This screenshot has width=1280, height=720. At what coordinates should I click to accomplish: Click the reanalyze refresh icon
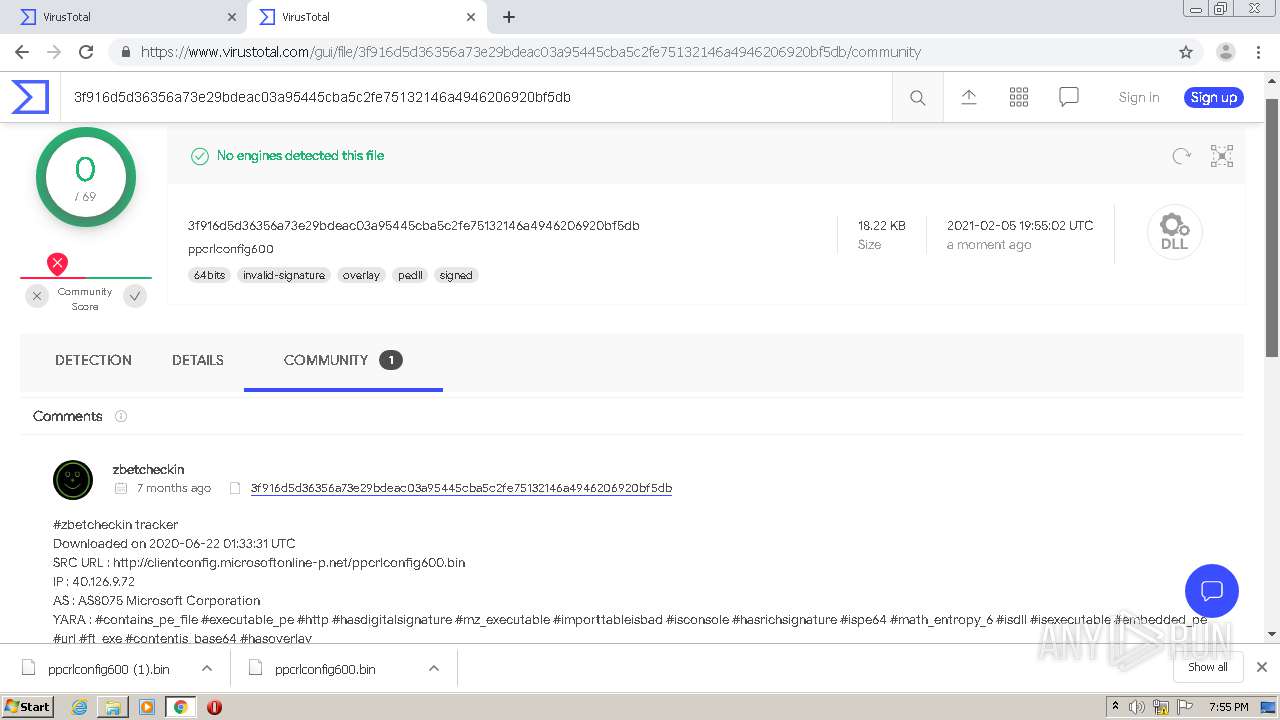pyautogui.click(x=1181, y=156)
